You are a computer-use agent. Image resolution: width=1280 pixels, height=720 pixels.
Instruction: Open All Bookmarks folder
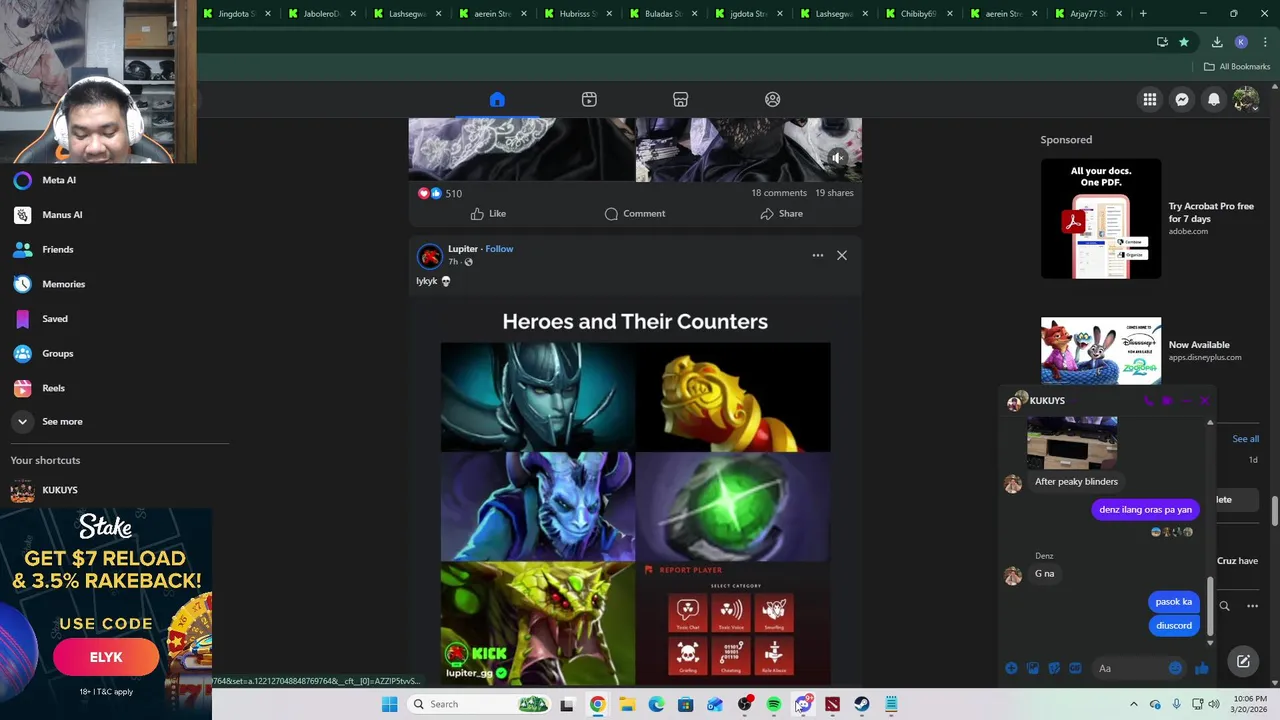click(x=1237, y=67)
